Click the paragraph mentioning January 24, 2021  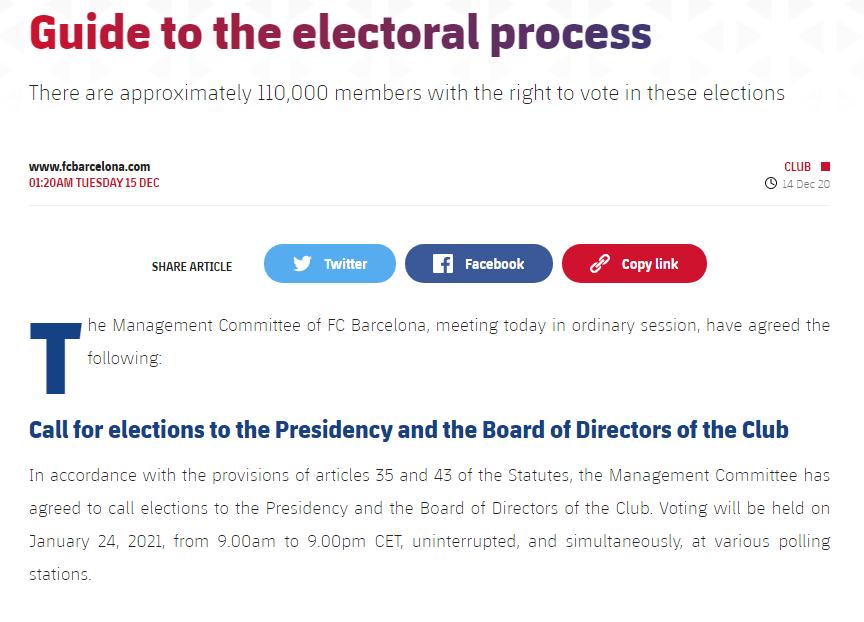point(429,524)
